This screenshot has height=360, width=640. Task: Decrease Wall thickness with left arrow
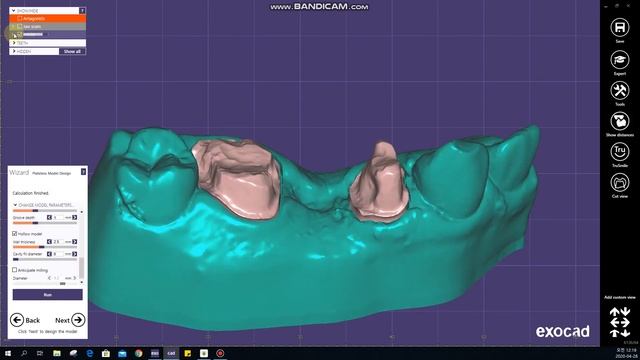pos(49,242)
